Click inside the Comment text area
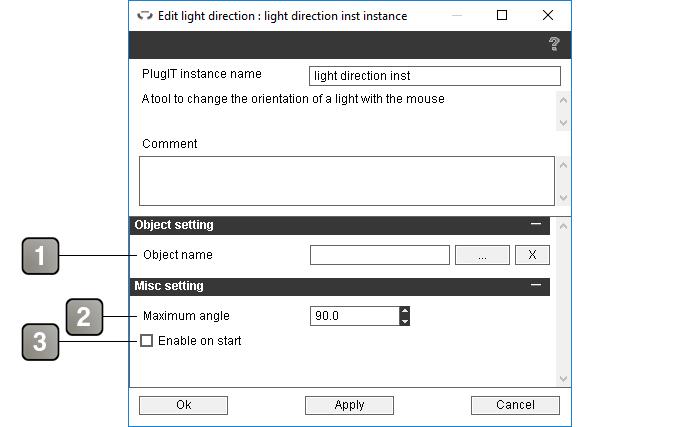 347,181
